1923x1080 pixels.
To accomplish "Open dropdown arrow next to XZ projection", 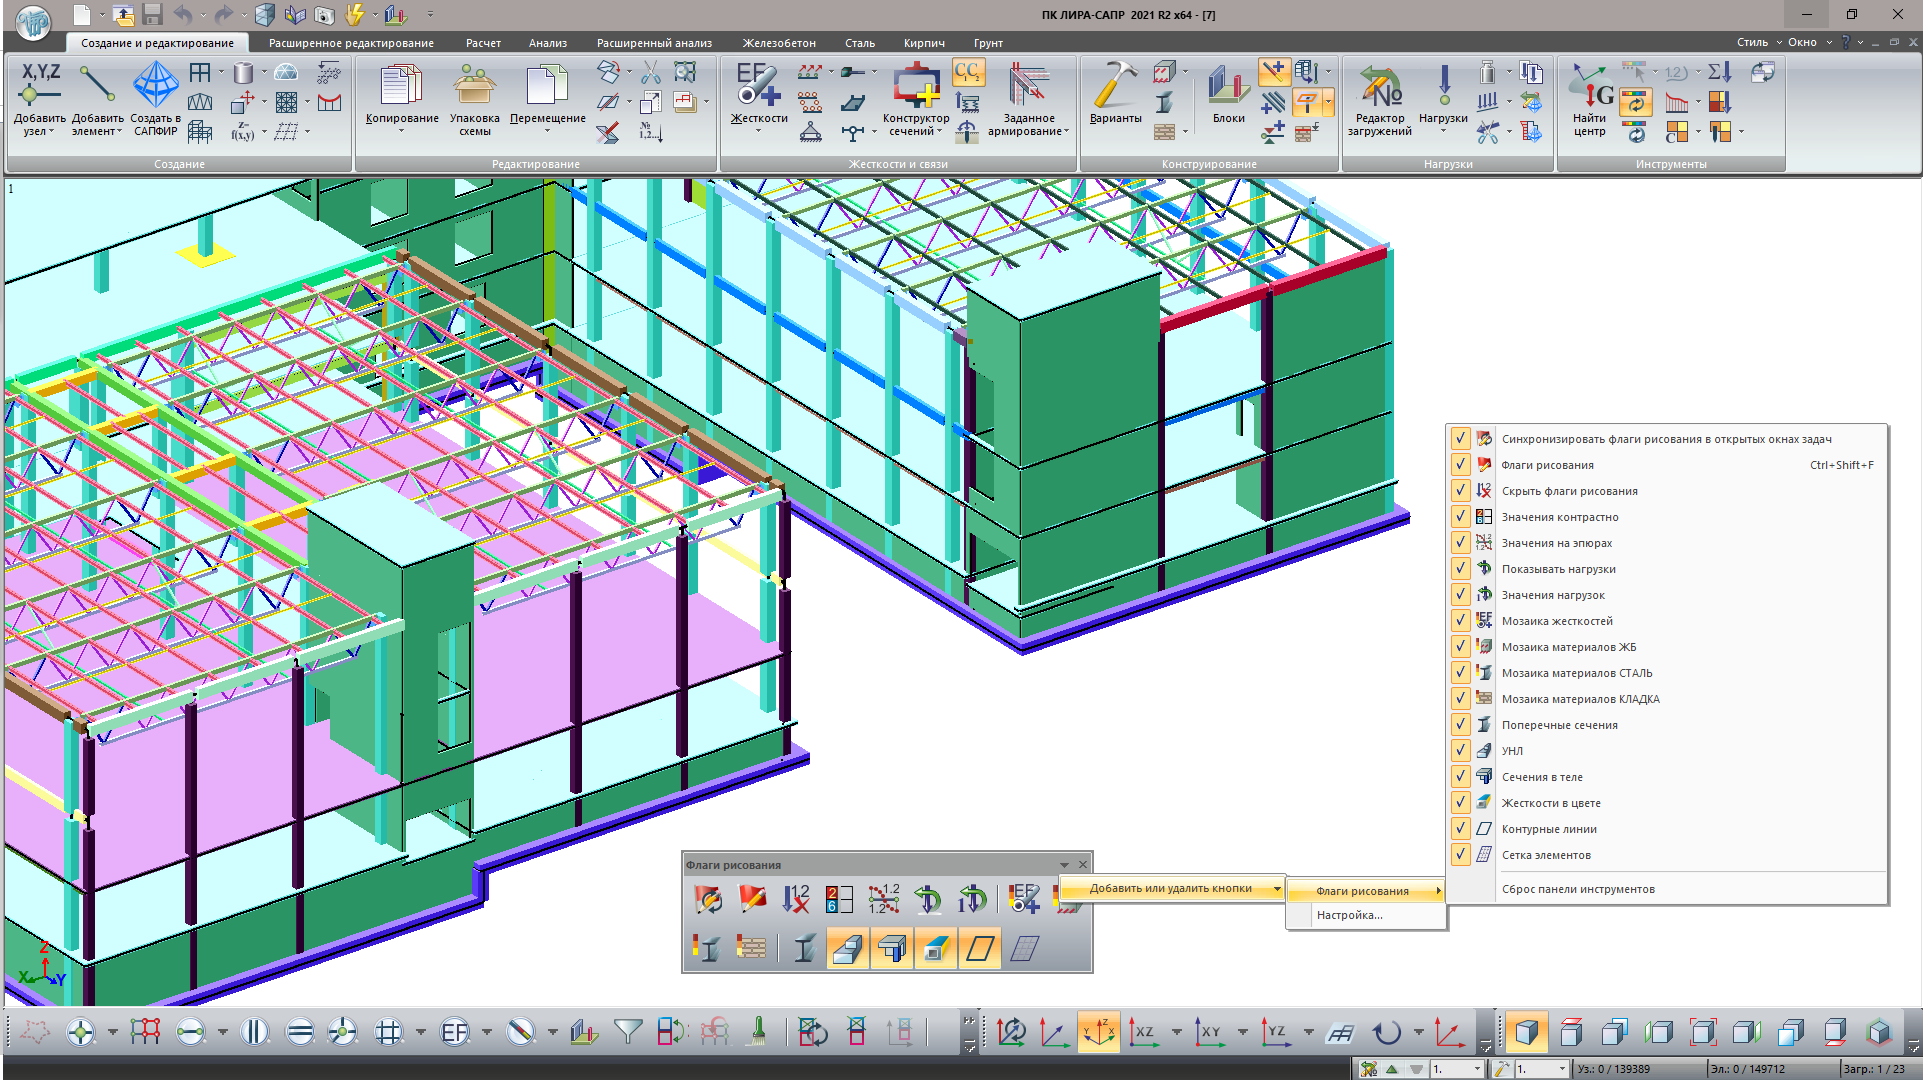I will click(1176, 1031).
